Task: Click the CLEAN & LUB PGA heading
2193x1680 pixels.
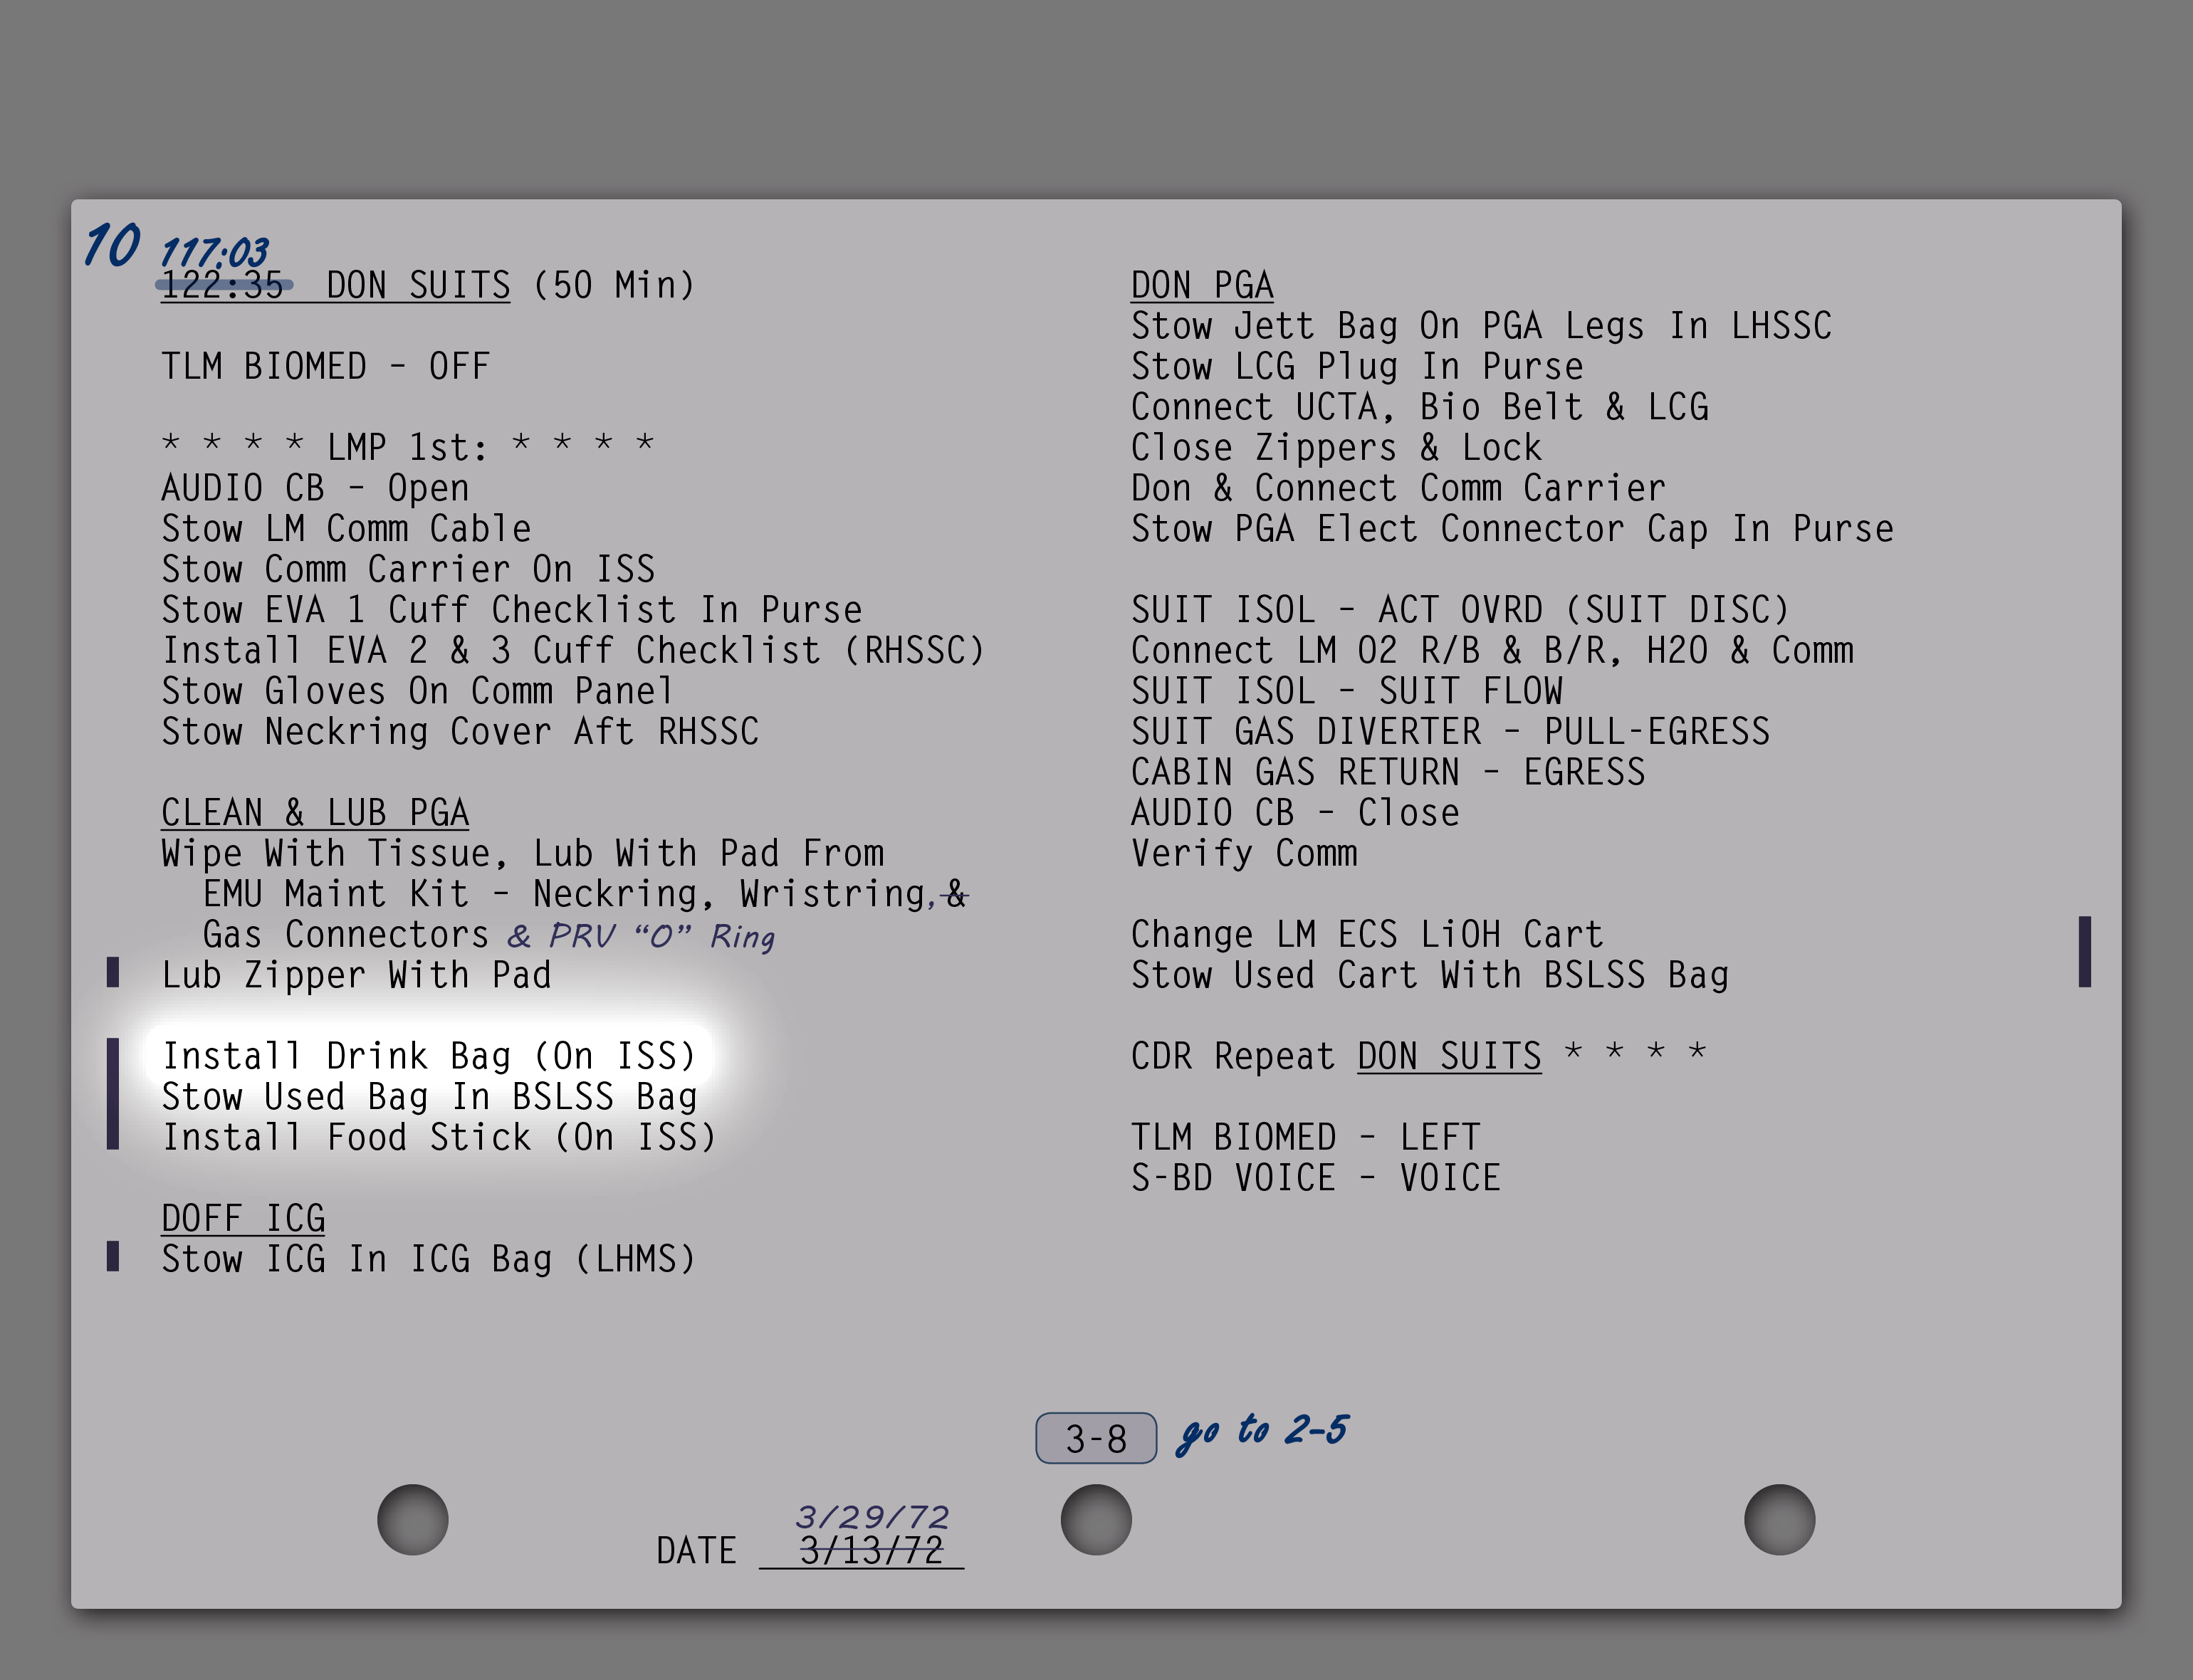Action: (x=315, y=813)
